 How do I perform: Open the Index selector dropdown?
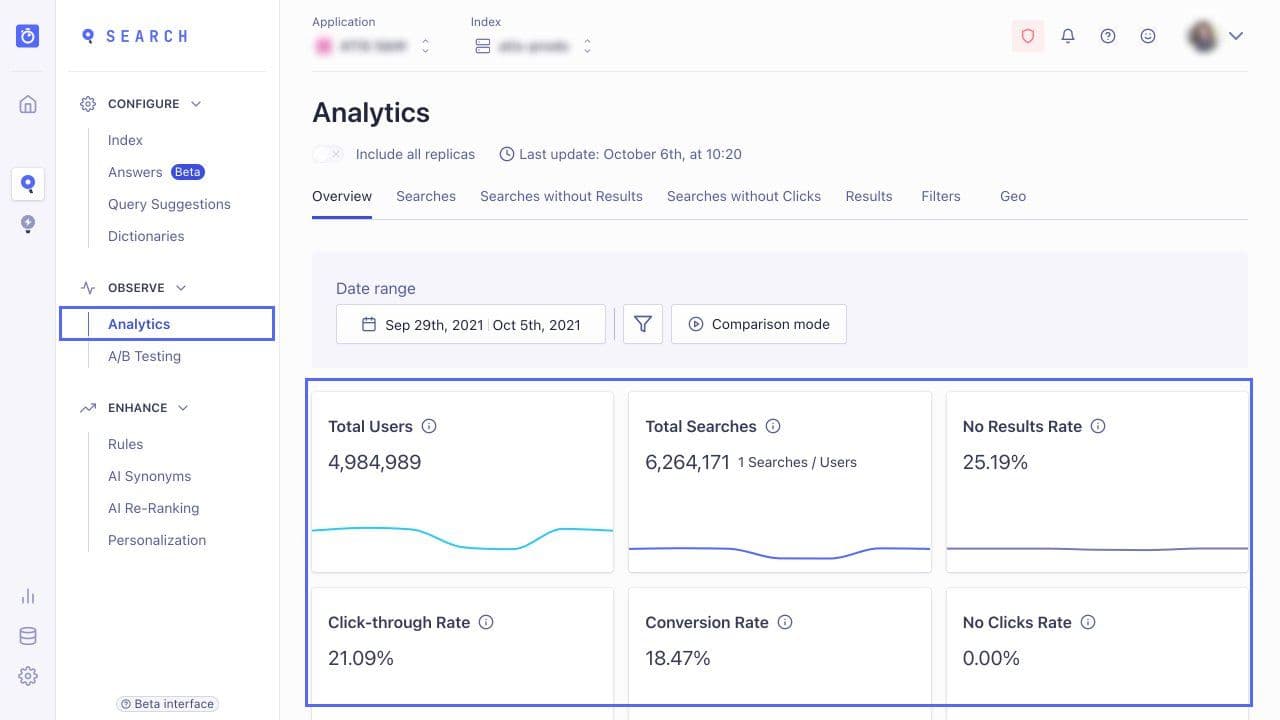point(532,46)
